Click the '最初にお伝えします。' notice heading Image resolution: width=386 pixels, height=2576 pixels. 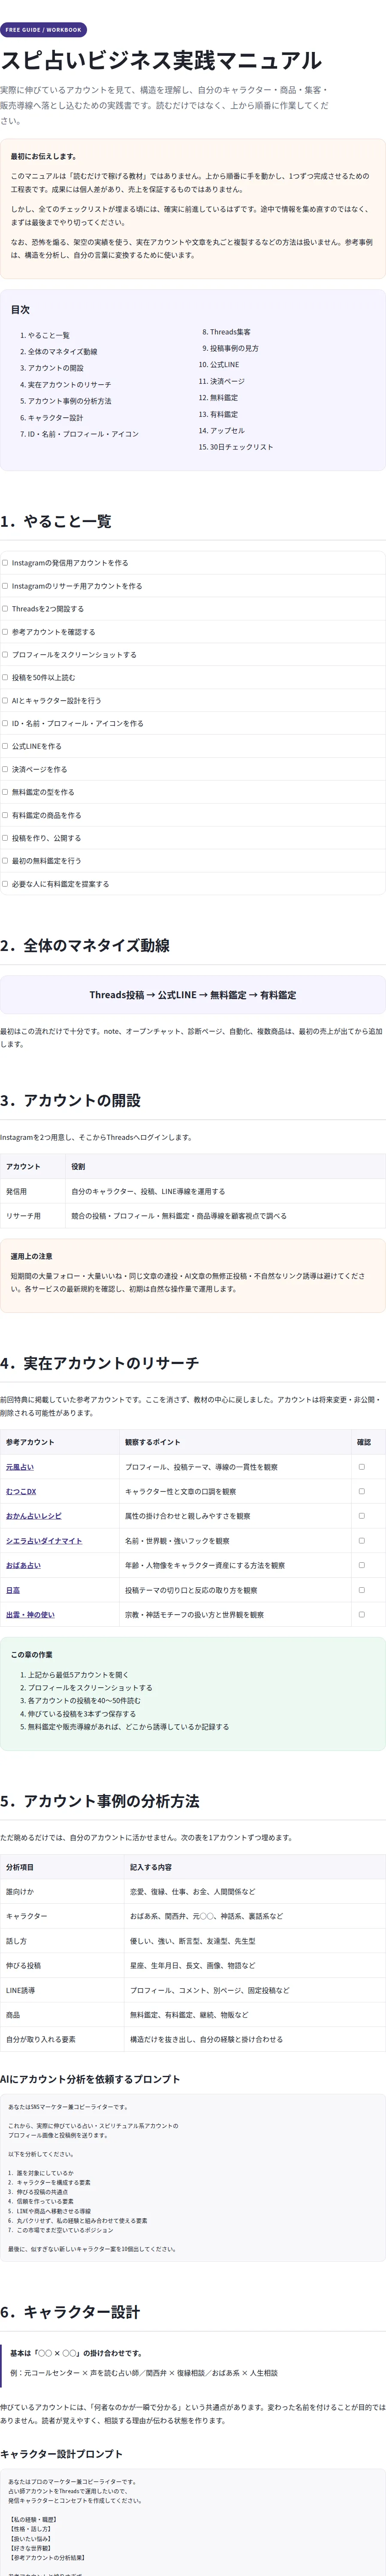pyautogui.click(x=44, y=156)
